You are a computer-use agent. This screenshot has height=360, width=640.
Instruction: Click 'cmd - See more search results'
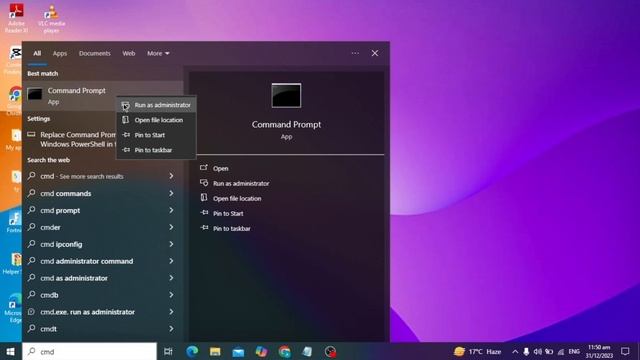82,176
